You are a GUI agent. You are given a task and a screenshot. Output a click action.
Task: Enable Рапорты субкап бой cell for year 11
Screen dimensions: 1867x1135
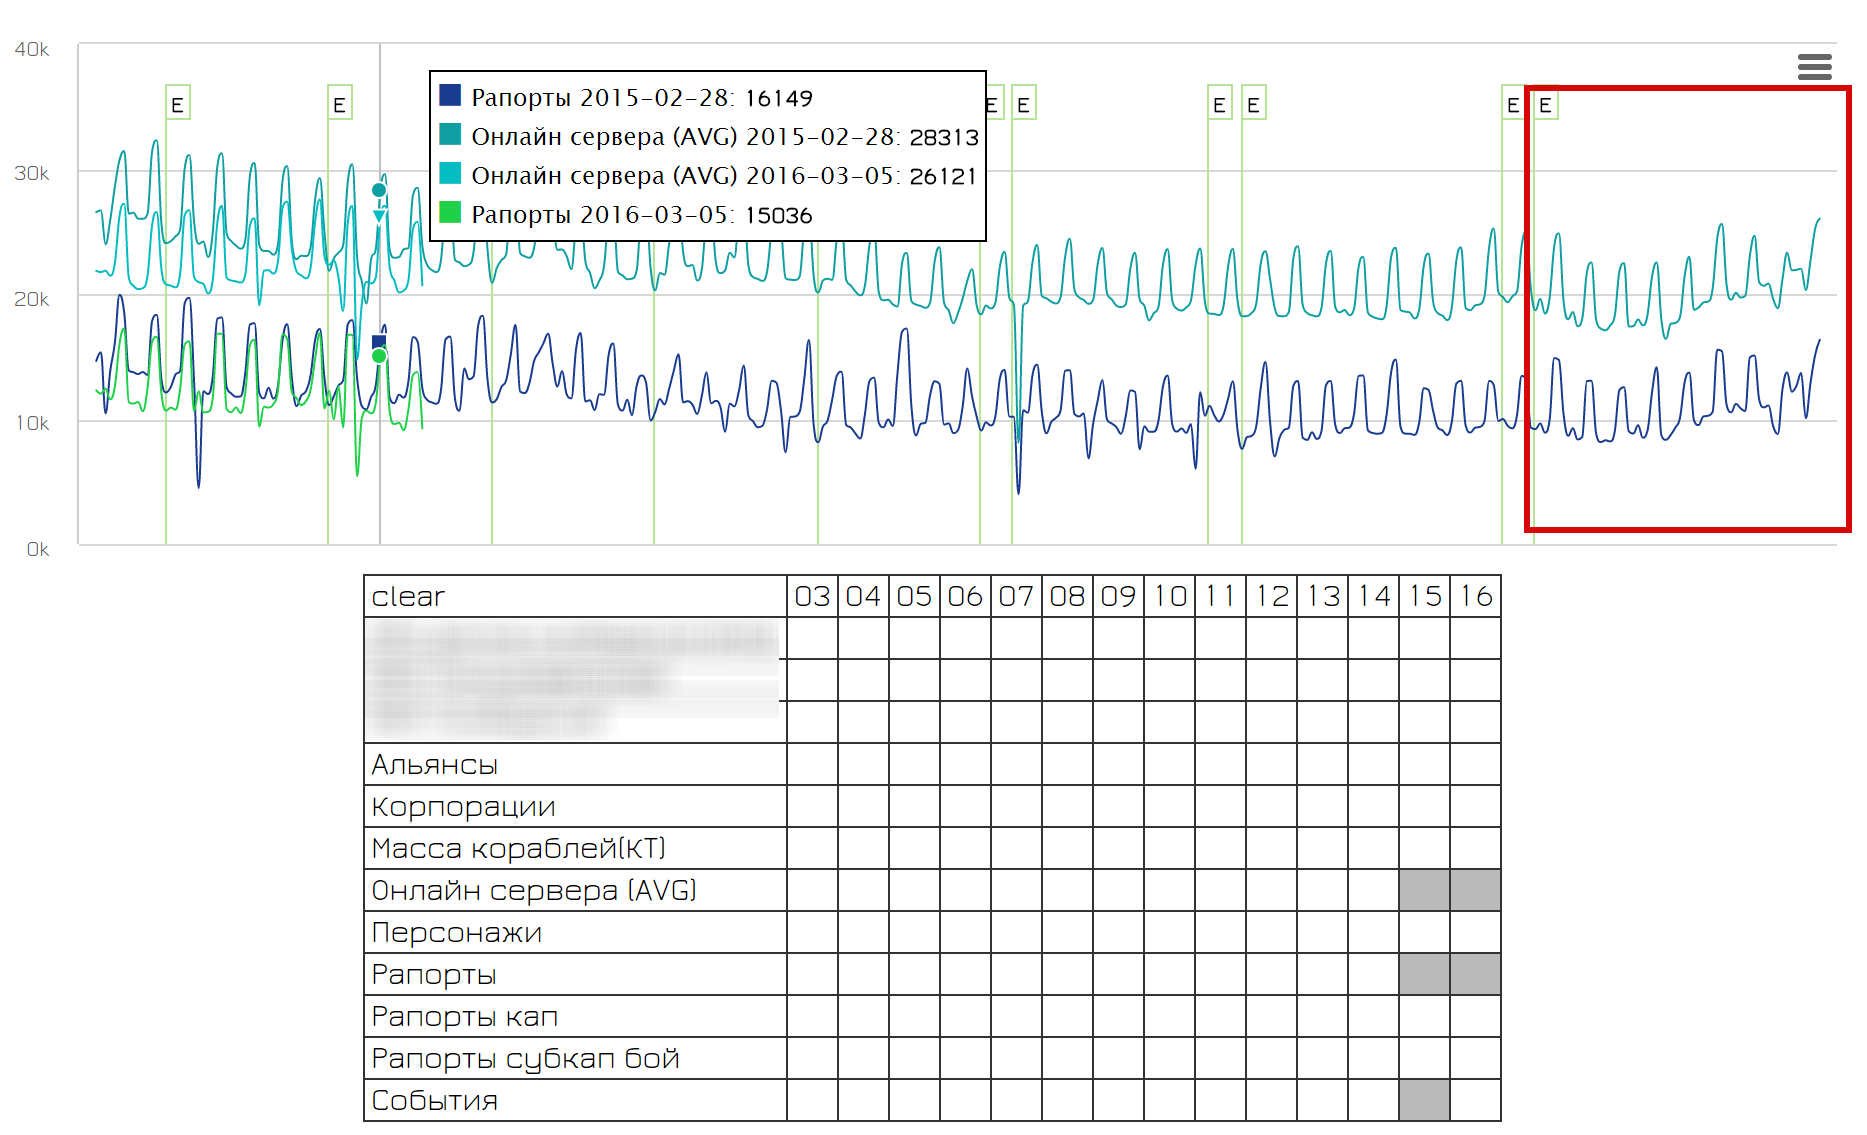[x=1221, y=1058]
